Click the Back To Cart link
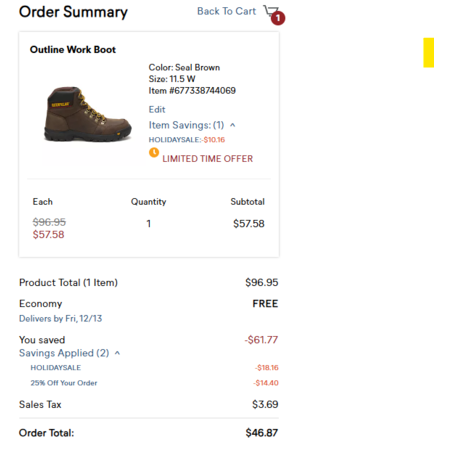The height and width of the screenshot is (450, 450). point(227,11)
